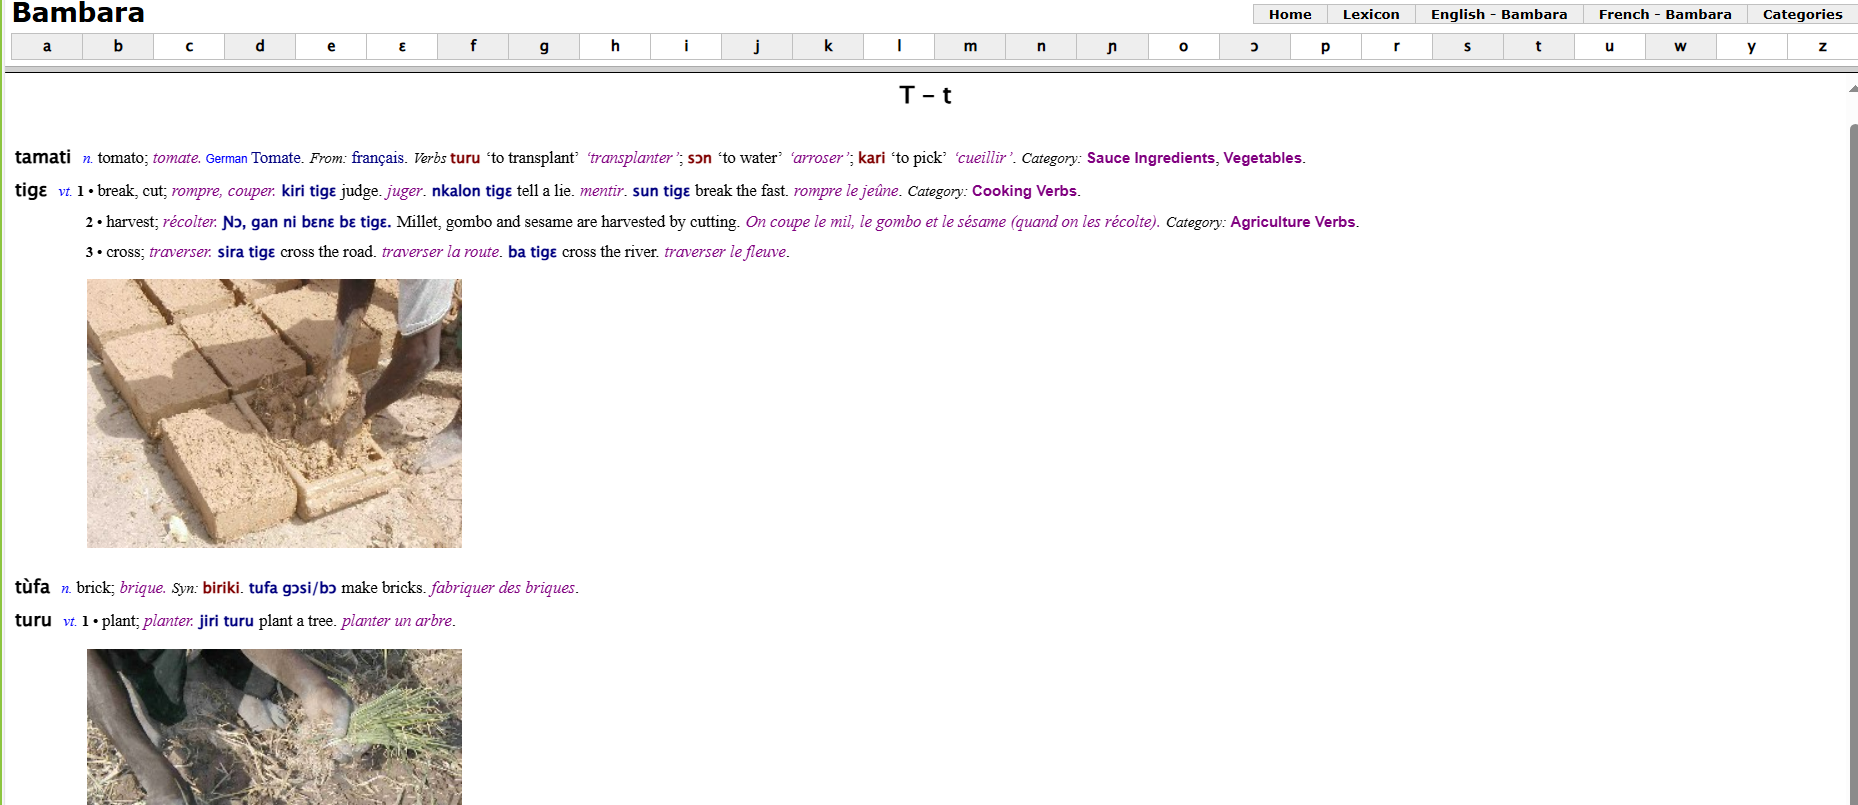Open the Categories tab
This screenshot has width=1858, height=805.
click(1802, 14)
